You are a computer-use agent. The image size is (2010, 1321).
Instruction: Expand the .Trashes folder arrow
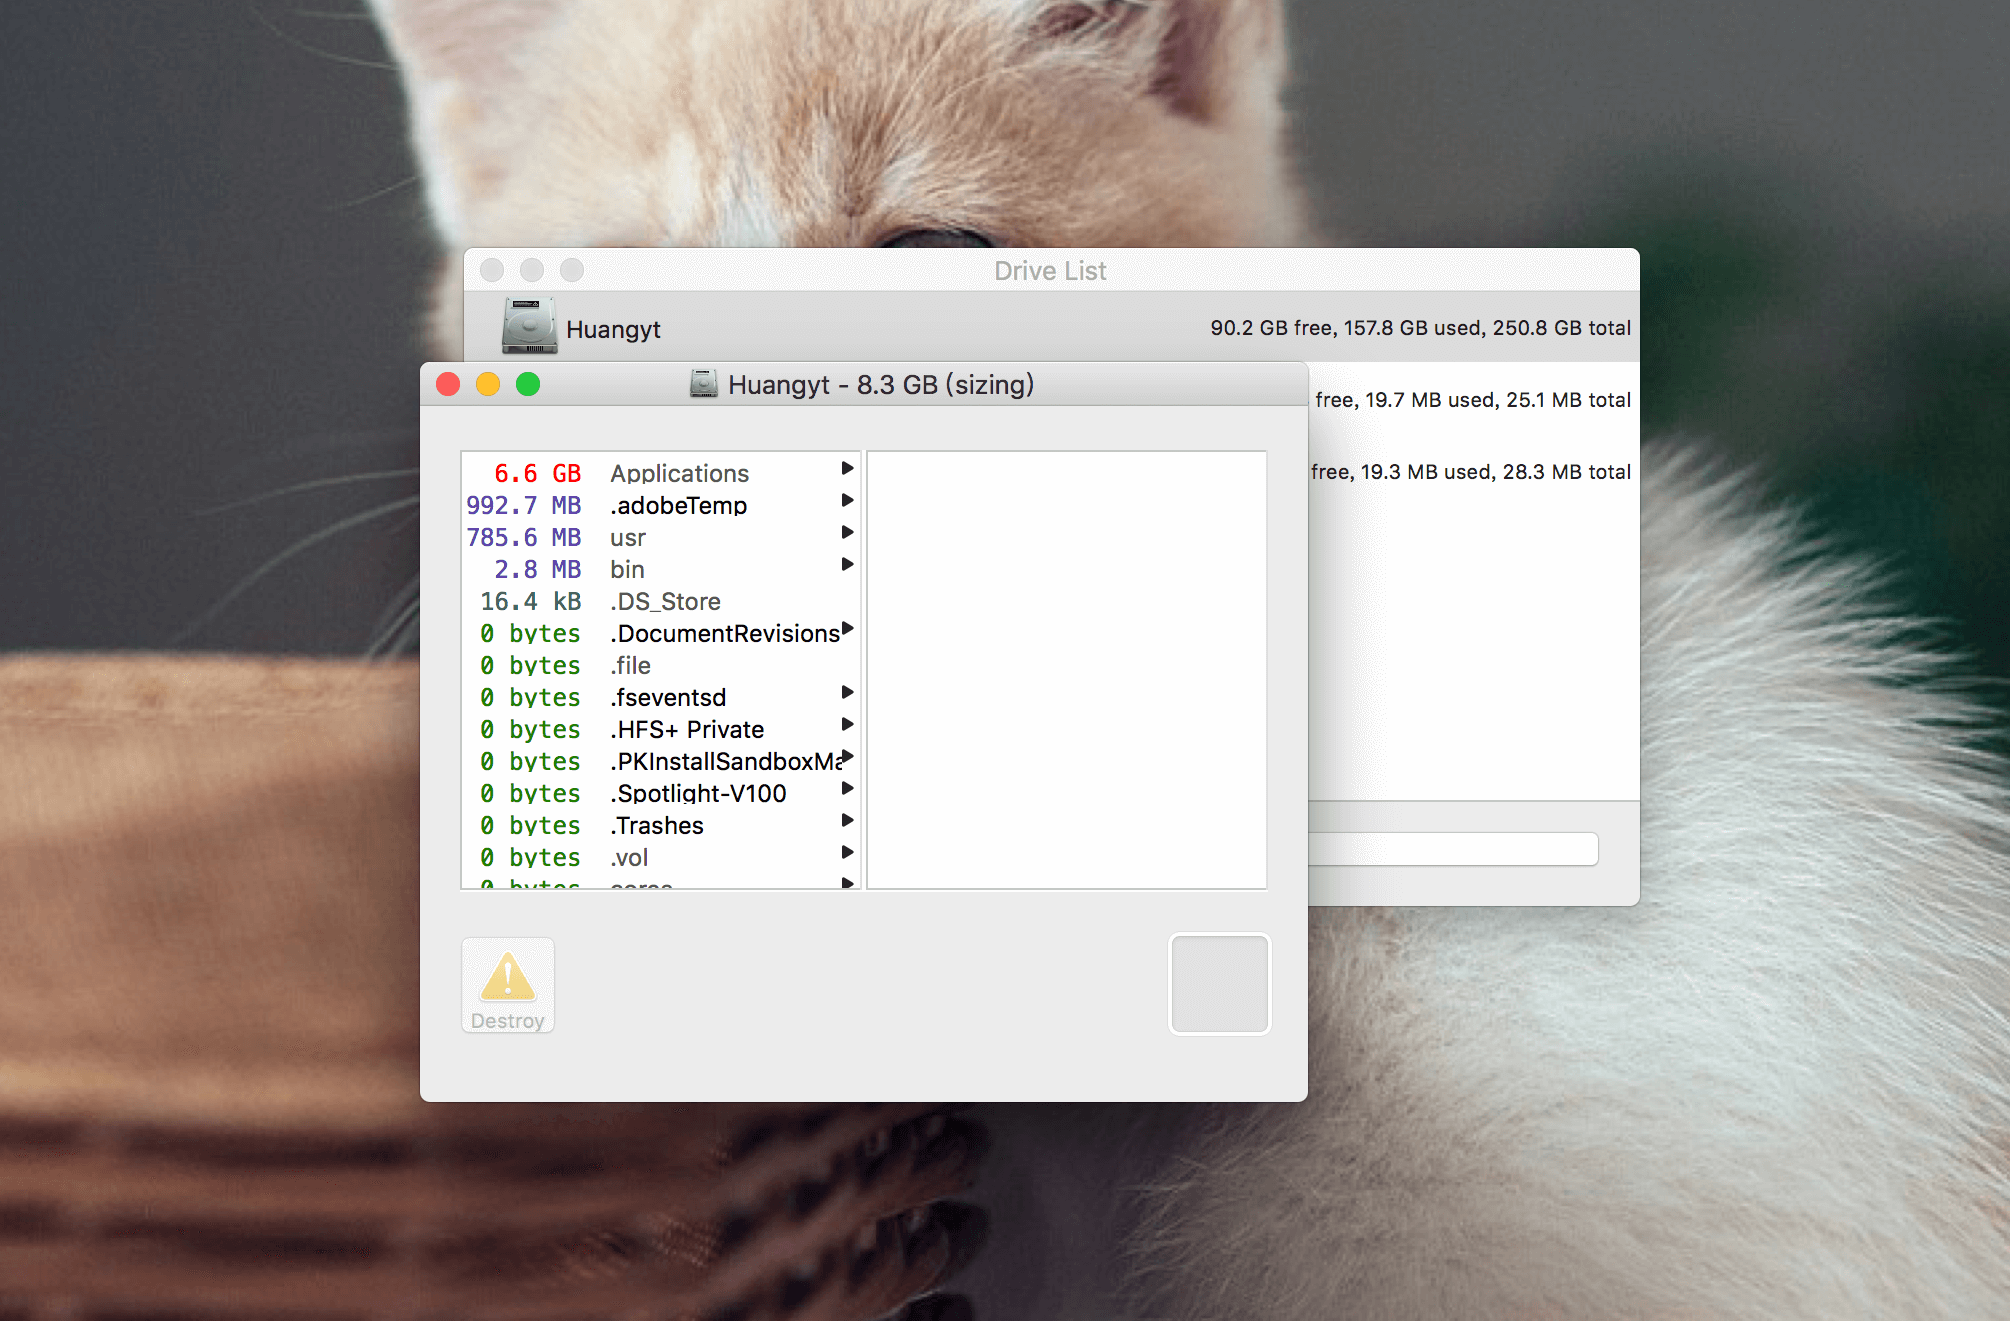click(x=847, y=820)
